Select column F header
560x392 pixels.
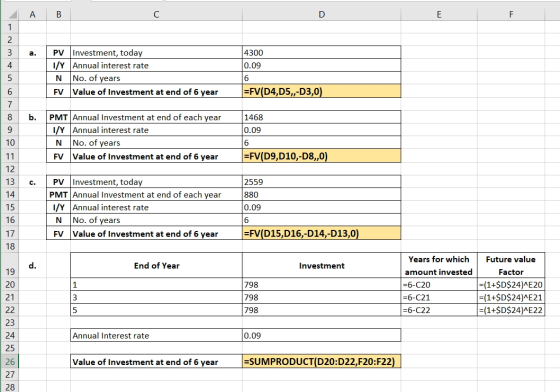click(x=511, y=15)
